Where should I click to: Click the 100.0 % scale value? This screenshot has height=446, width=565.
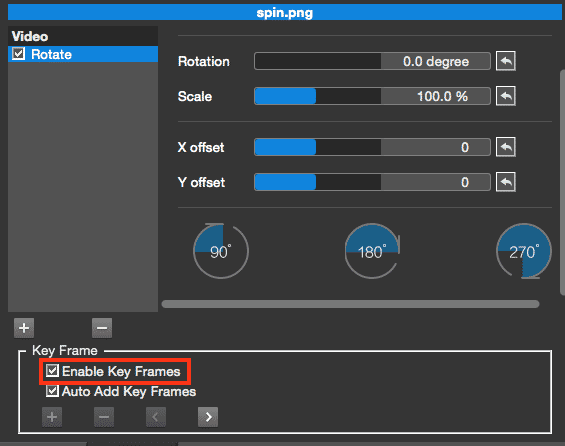click(x=442, y=96)
